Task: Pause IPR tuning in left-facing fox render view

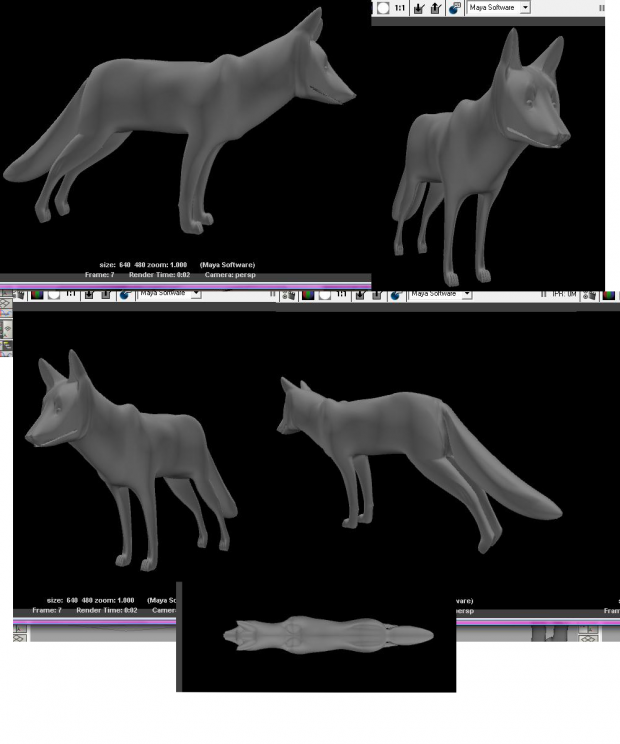Action: point(273,294)
